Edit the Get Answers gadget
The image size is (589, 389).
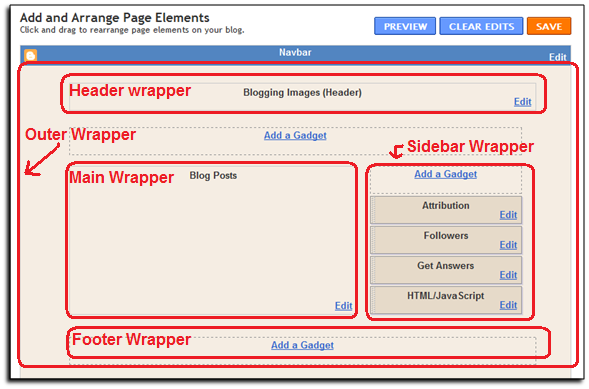[x=508, y=275]
